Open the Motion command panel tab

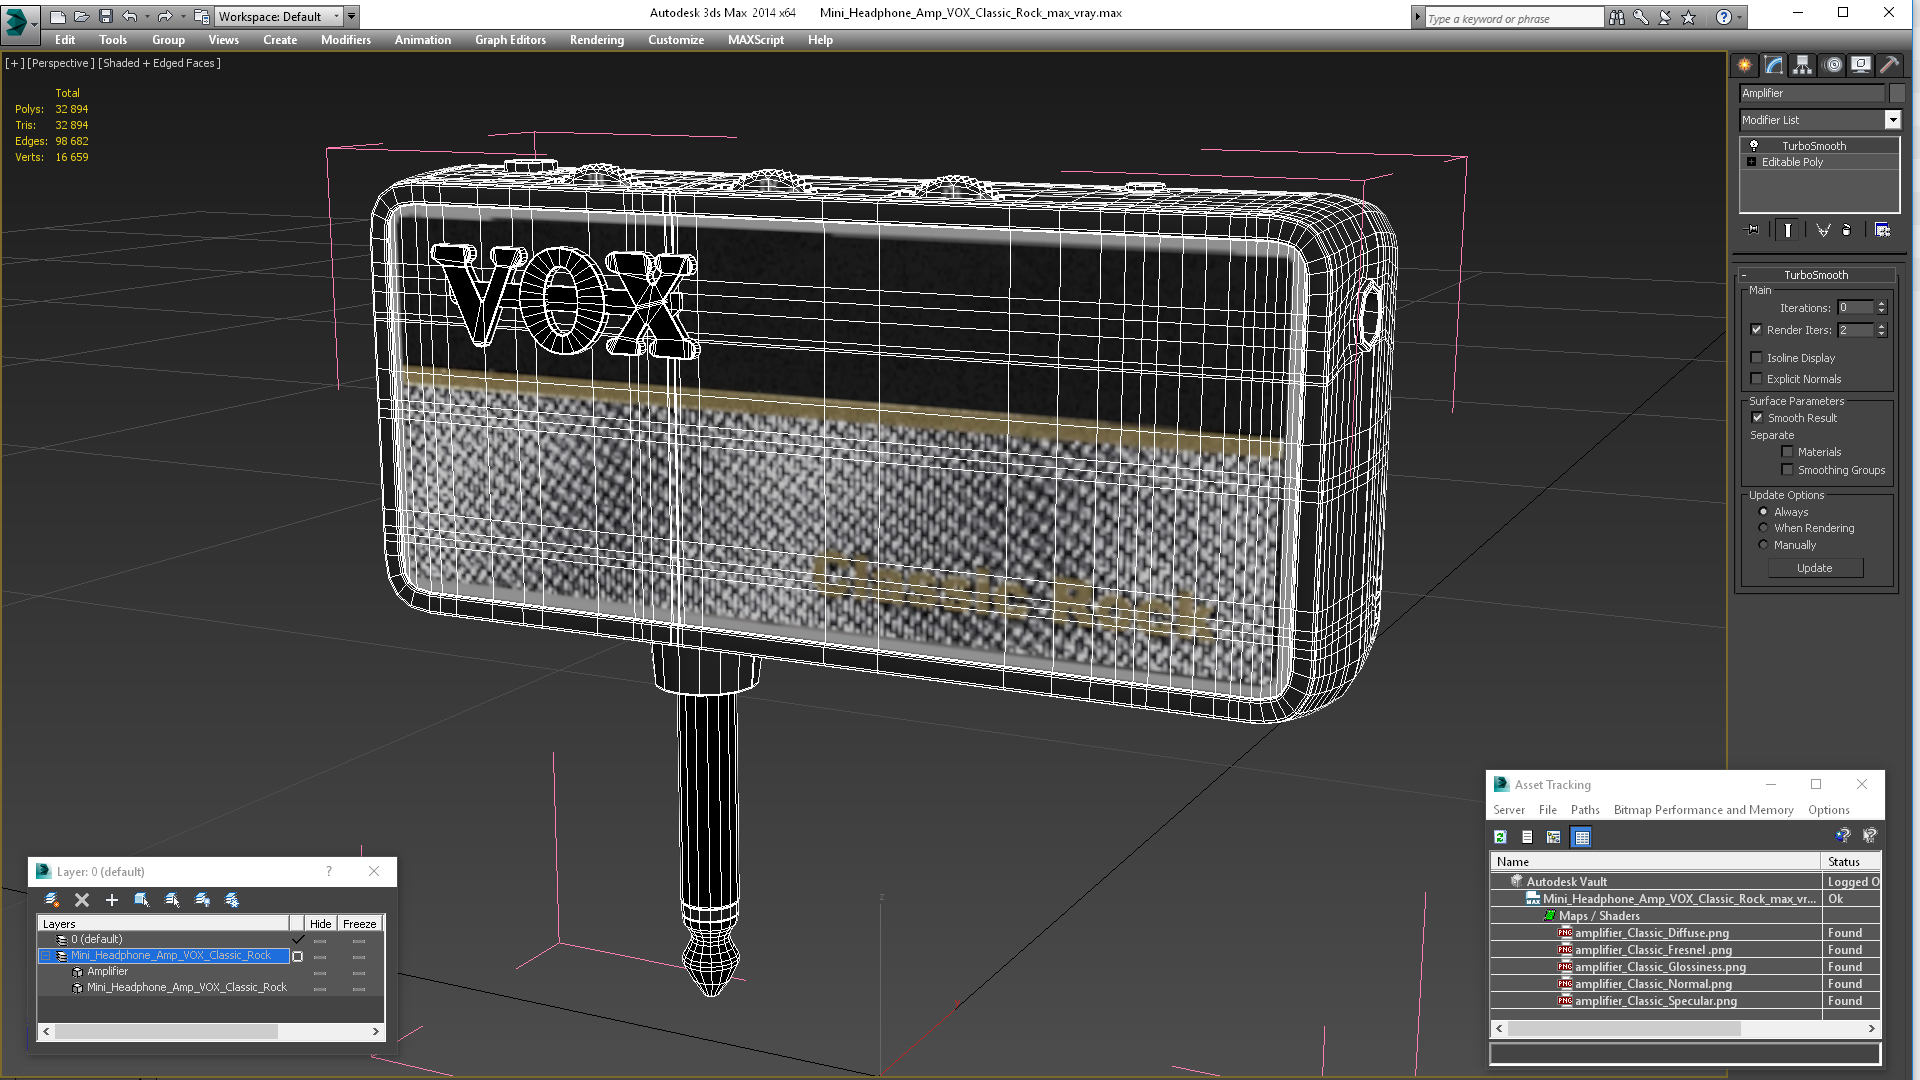[x=1833, y=65]
